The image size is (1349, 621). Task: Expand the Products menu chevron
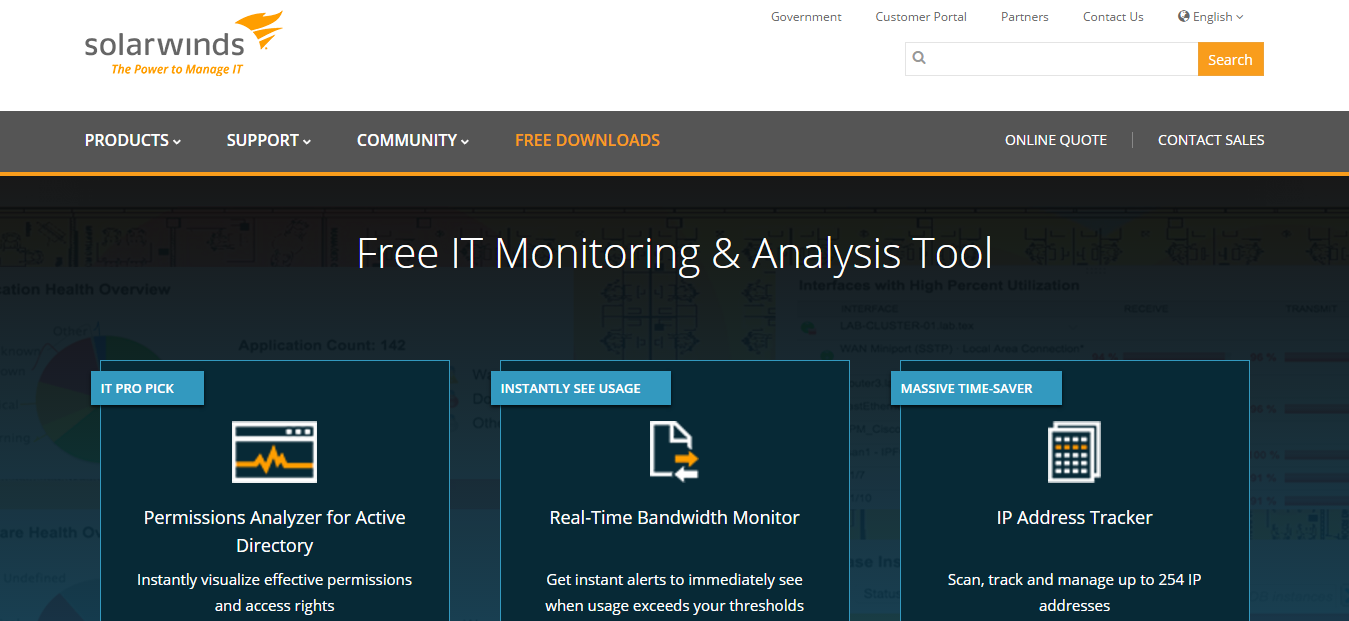[x=177, y=142]
